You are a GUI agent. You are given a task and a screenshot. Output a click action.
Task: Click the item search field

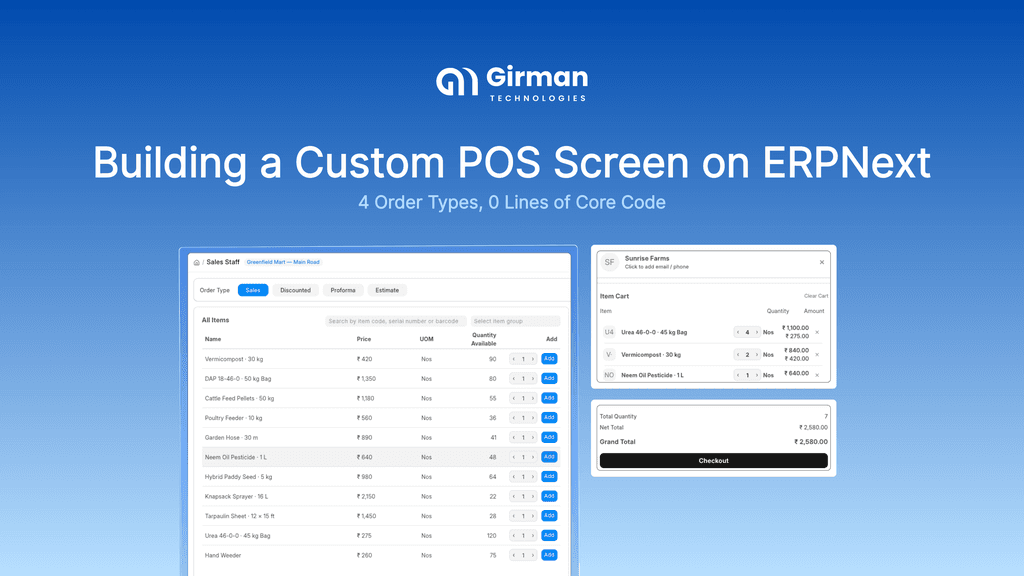(x=396, y=321)
